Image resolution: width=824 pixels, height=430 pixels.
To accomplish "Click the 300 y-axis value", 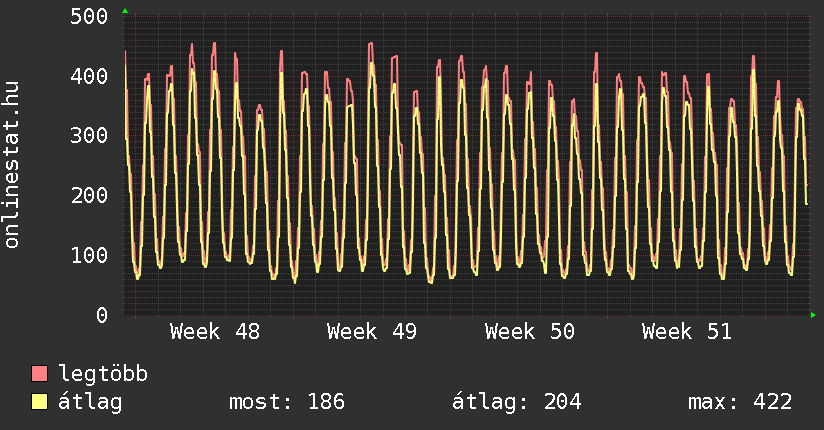I will tap(91, 136).
